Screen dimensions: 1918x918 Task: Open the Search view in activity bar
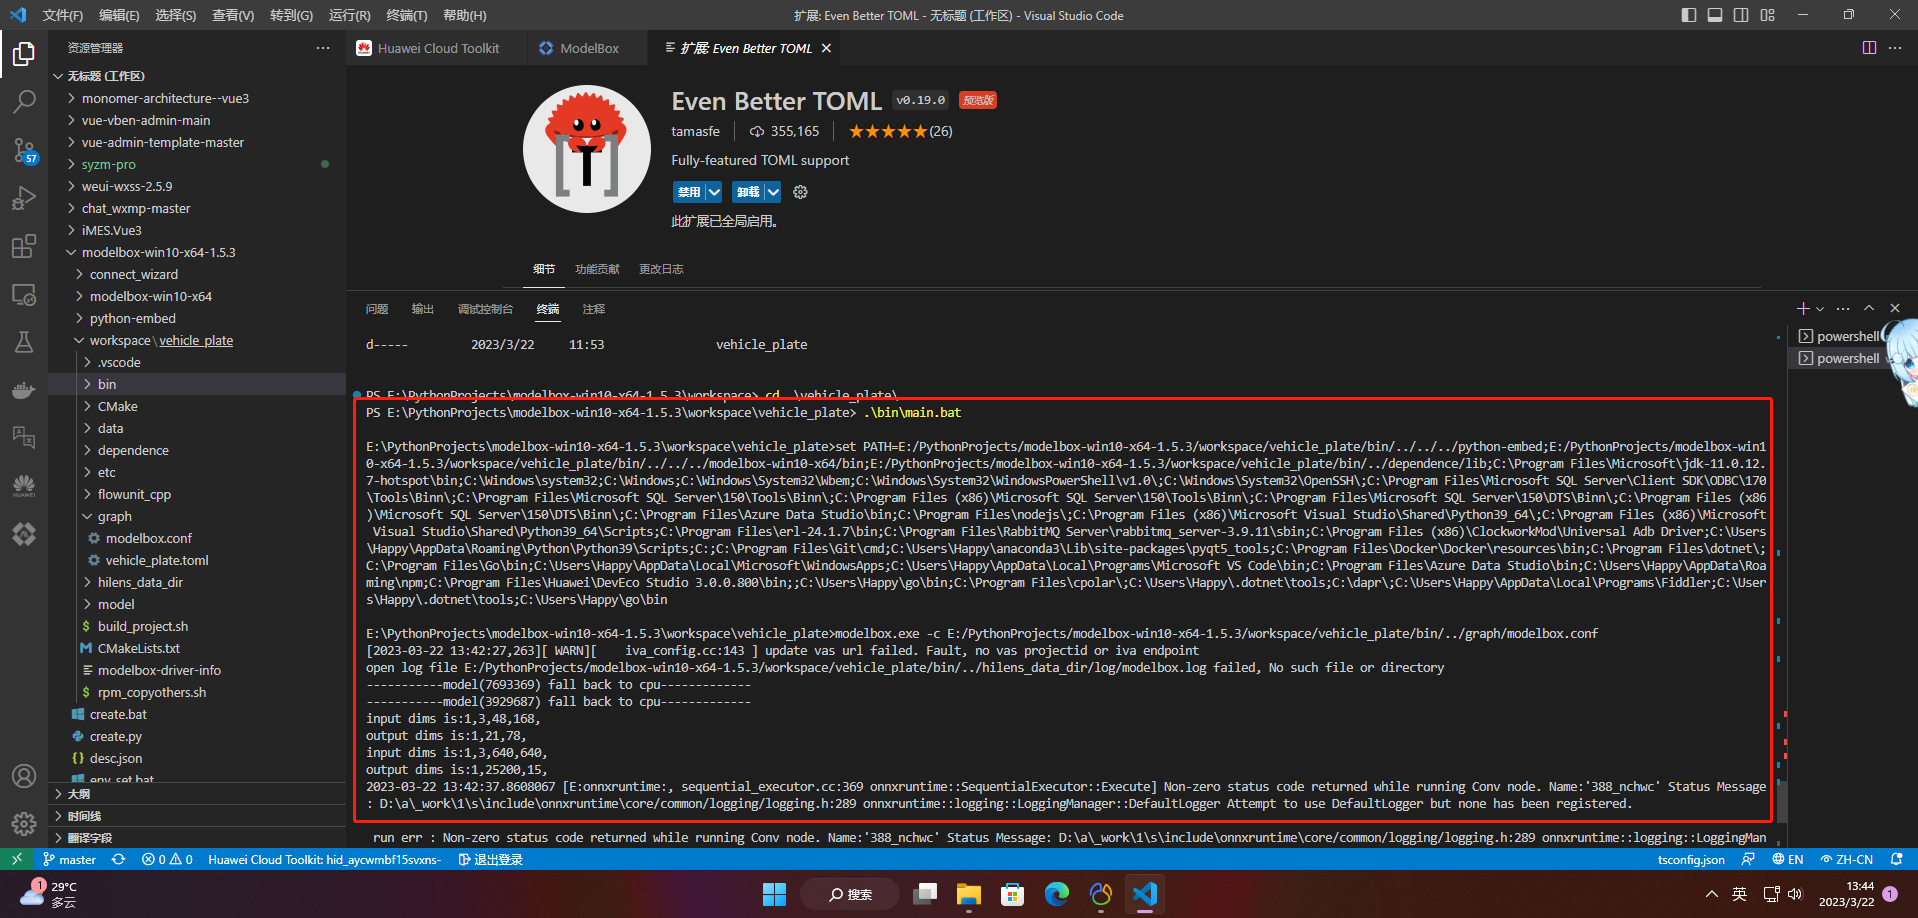point(24,101)
